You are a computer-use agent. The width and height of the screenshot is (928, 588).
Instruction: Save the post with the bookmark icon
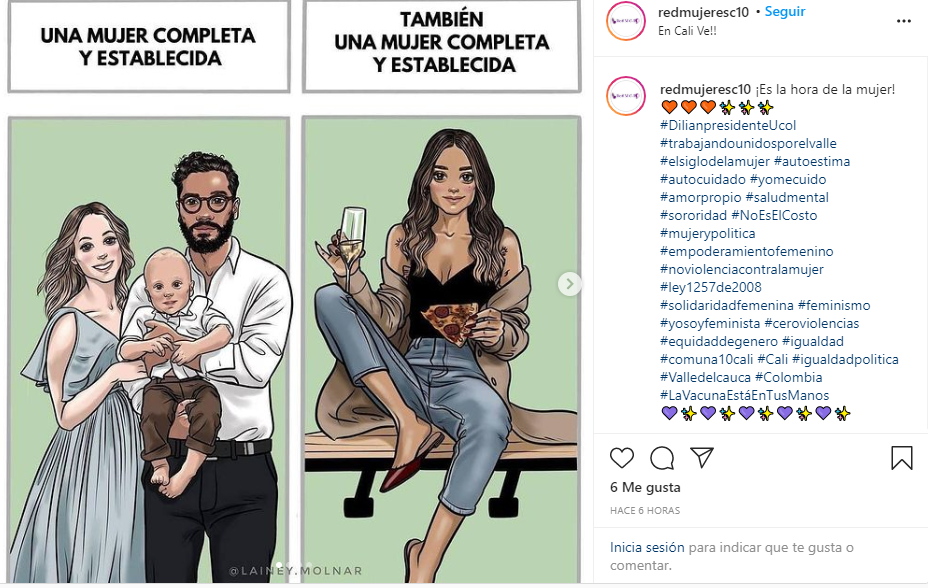[x=901, y=458]
